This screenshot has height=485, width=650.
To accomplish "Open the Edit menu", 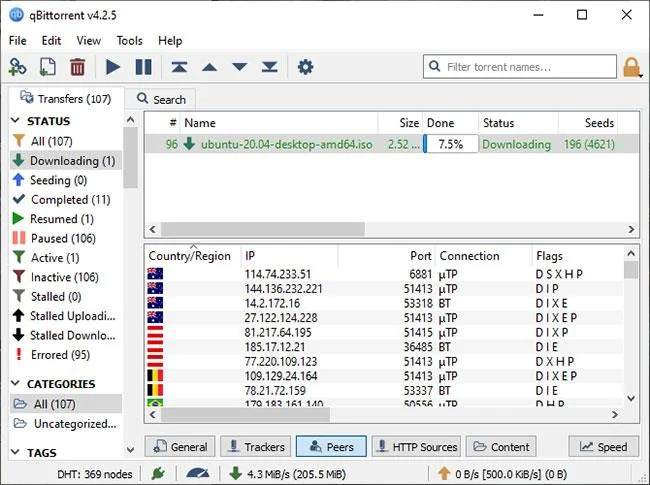I will click(51, 41).
